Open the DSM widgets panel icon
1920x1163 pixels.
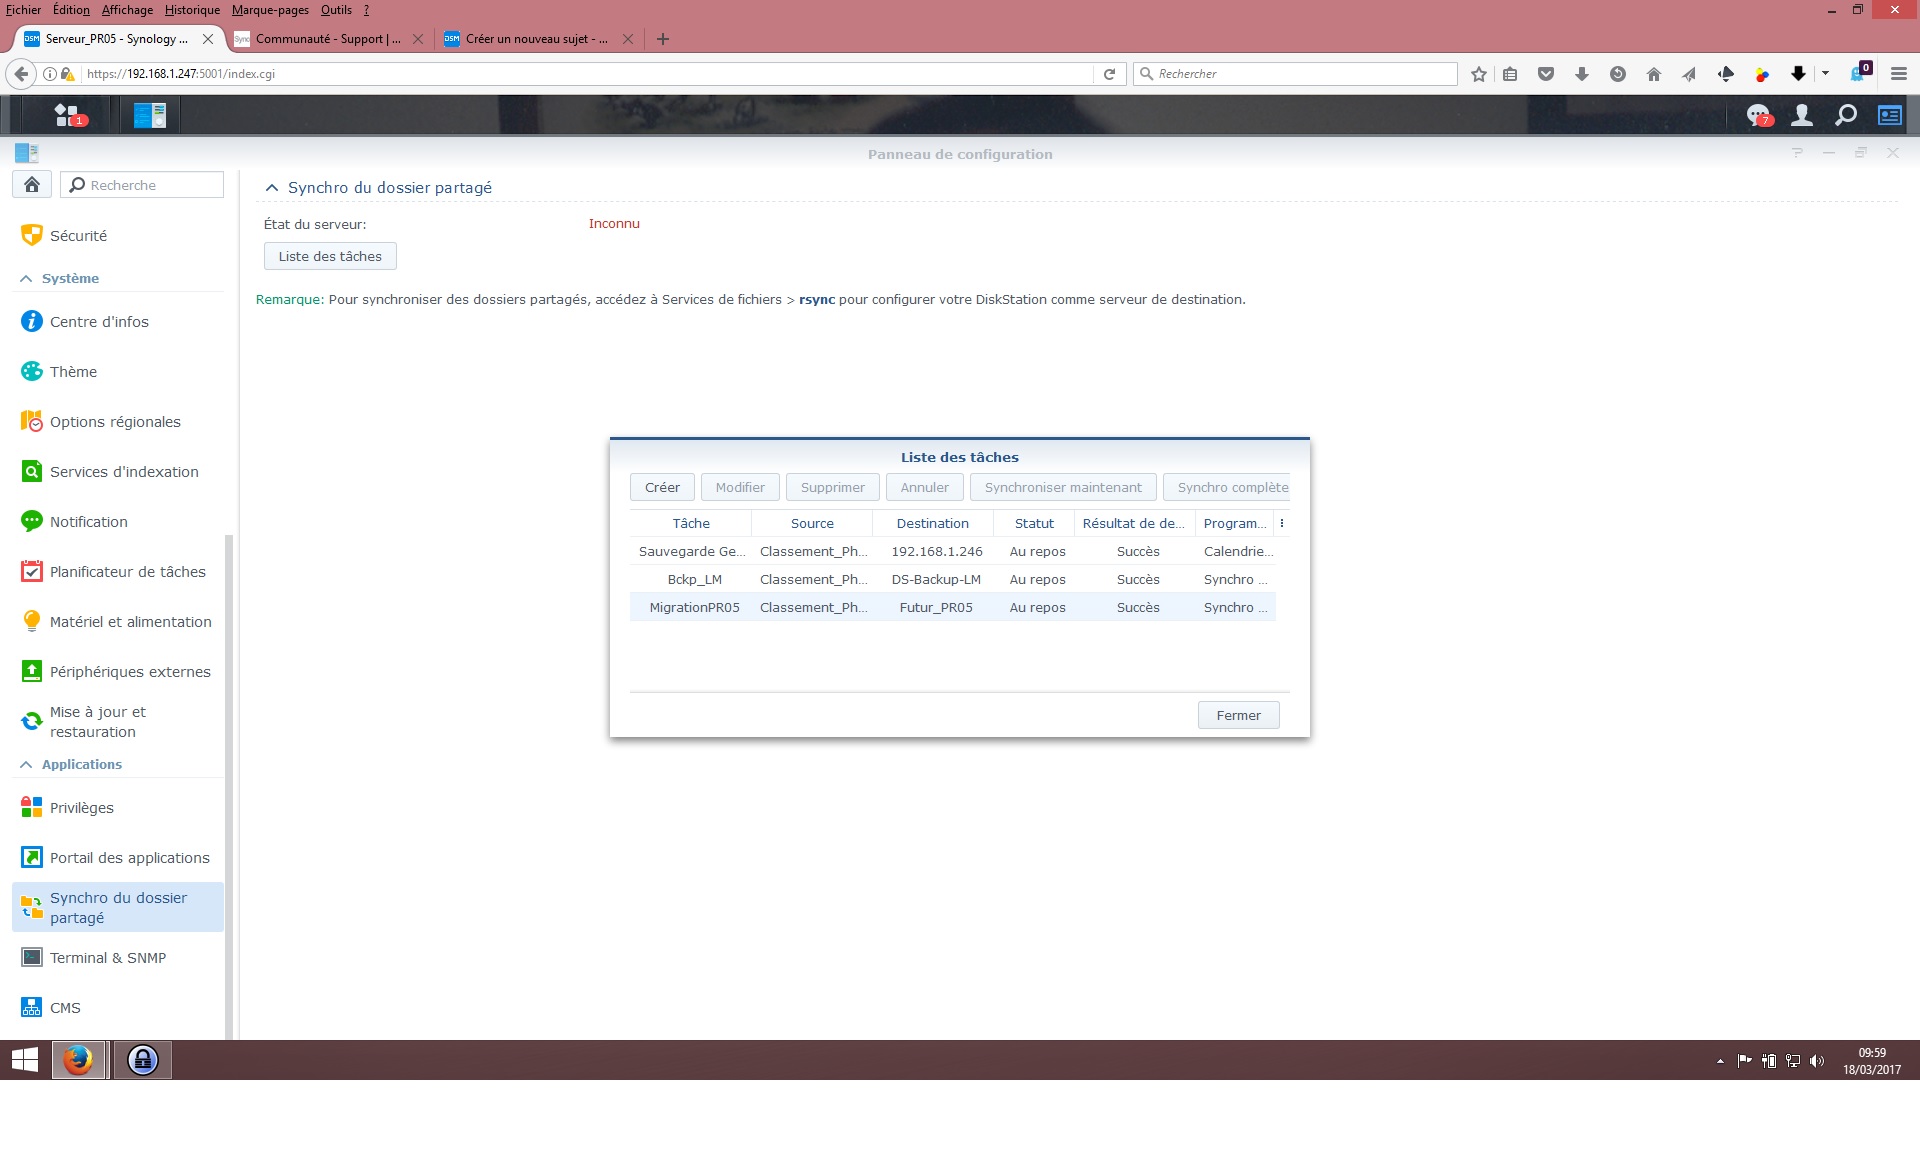point(1890,116)
